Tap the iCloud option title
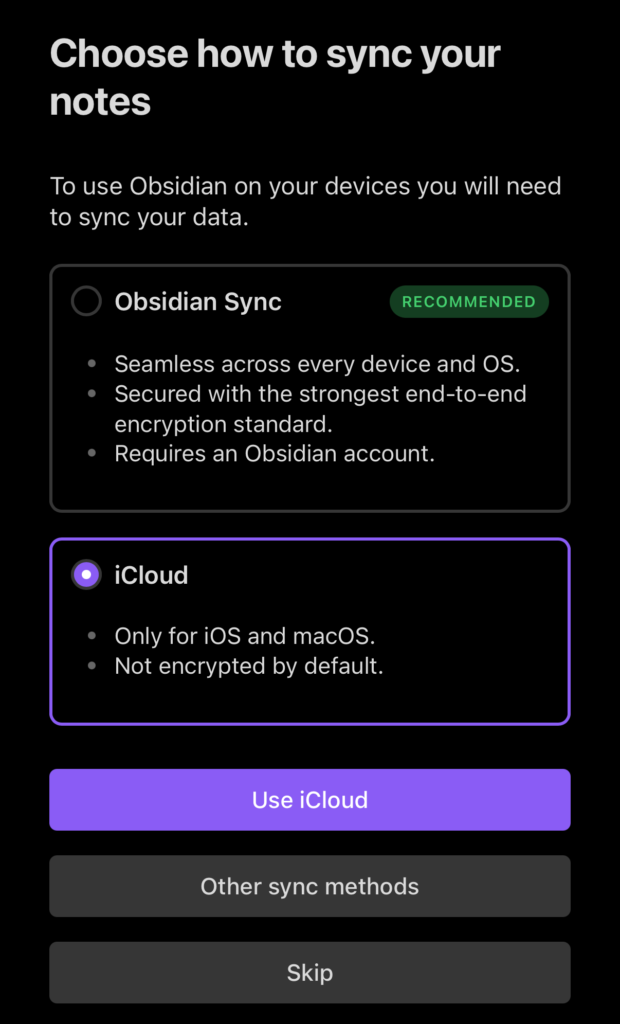Viewport: 620px width, 1024px height. tap(152, 575)
